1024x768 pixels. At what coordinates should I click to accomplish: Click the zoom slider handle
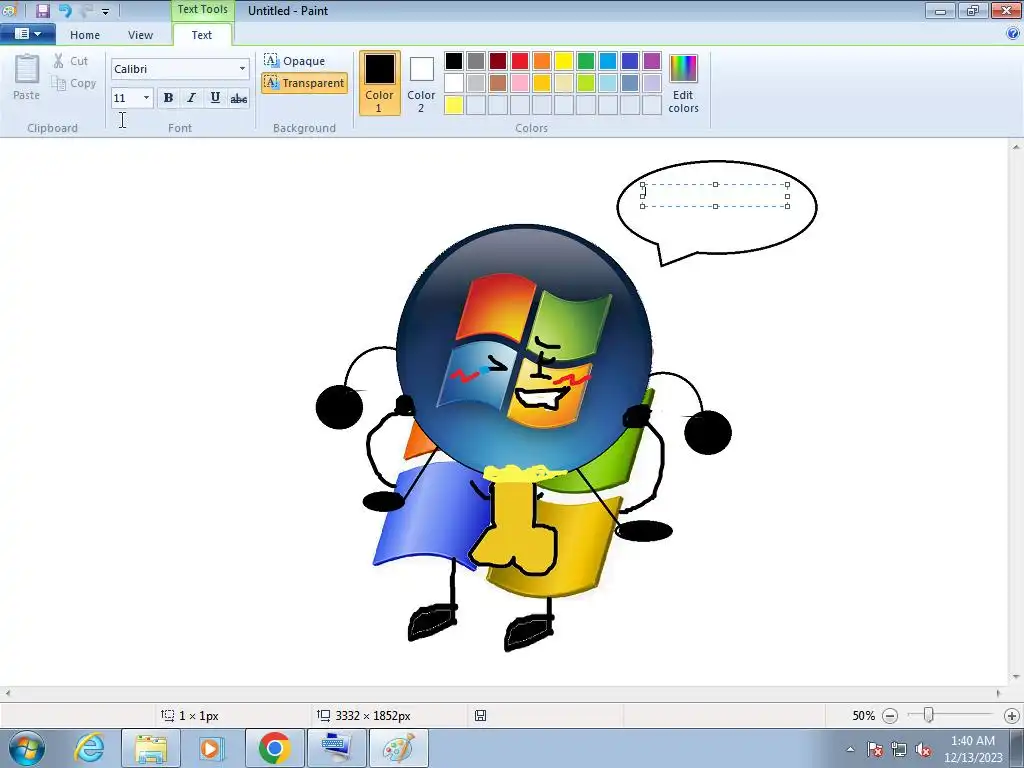pyautogui.click(x=928, y=715)
